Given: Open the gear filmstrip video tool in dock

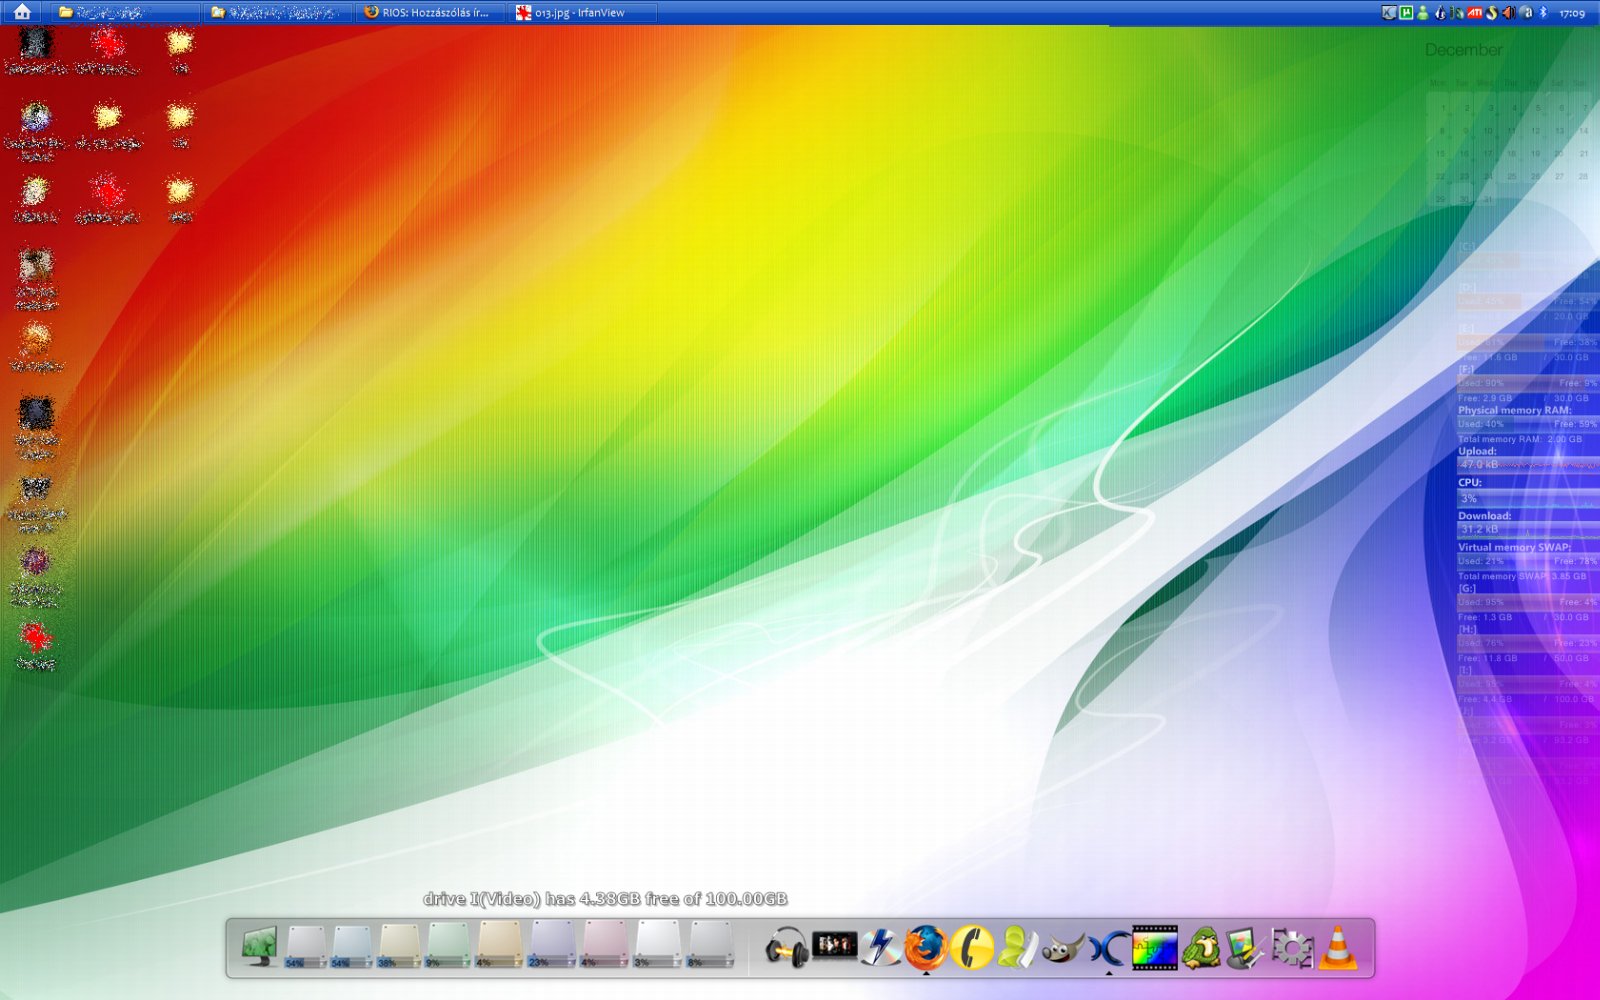Looking at the screenshot, I should click(x=1291, y=948).
